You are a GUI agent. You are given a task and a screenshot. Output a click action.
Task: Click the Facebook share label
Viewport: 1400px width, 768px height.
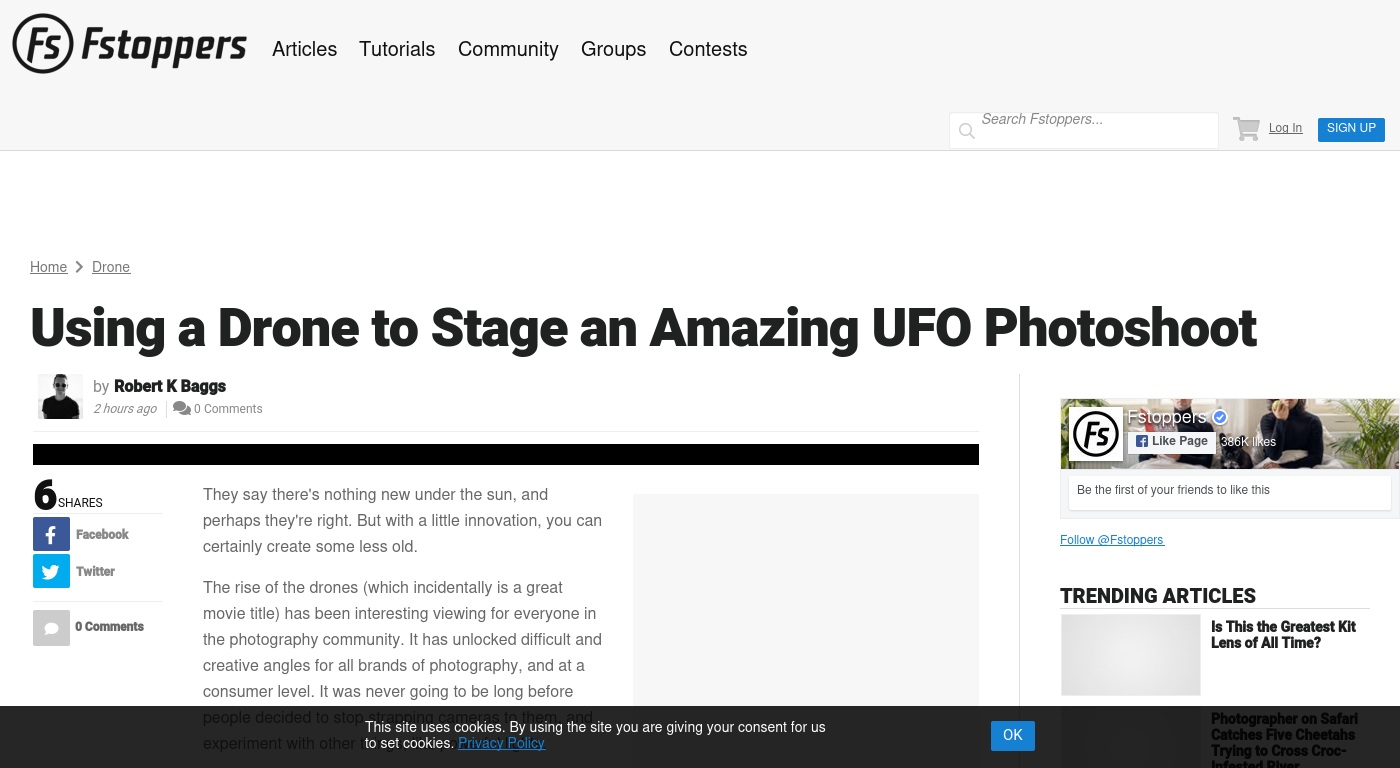(x=102, y=534)
